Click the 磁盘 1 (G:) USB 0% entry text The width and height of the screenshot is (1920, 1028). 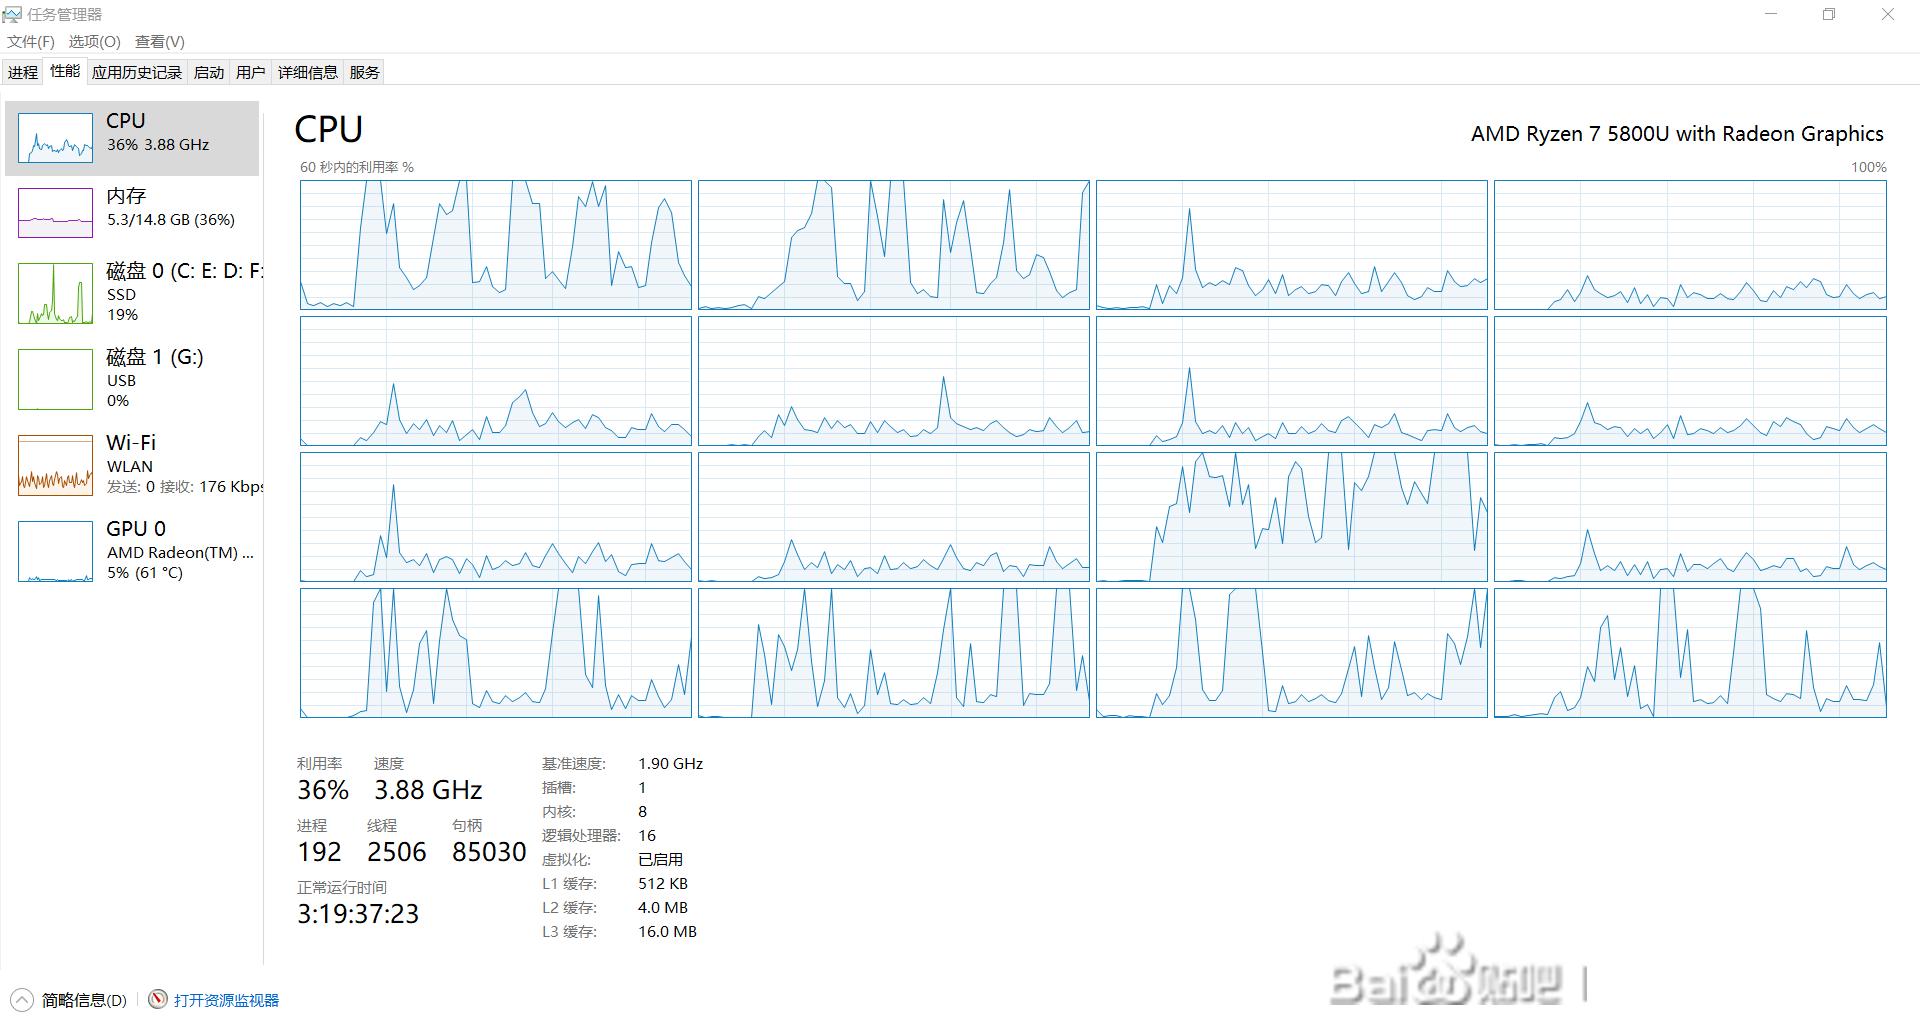[x=155, y=378]
